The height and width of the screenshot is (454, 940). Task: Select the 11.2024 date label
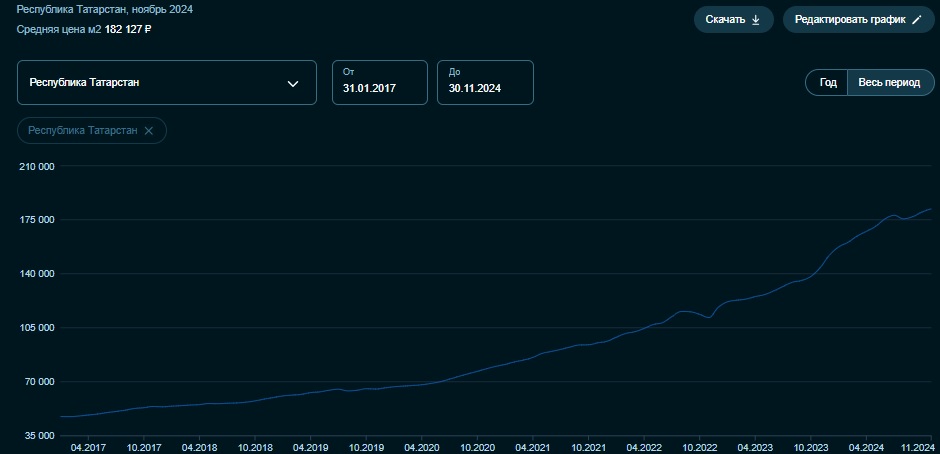[916, 447]
